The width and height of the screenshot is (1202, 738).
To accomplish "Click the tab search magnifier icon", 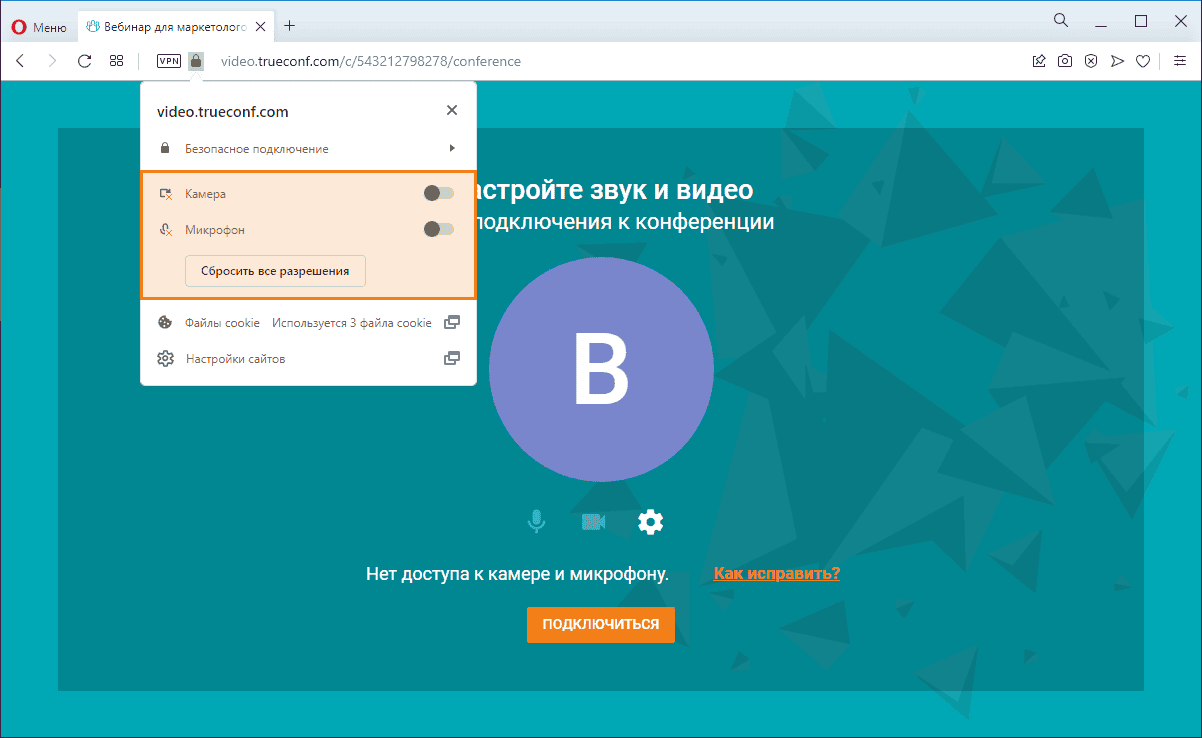I will click(1061, 20).
